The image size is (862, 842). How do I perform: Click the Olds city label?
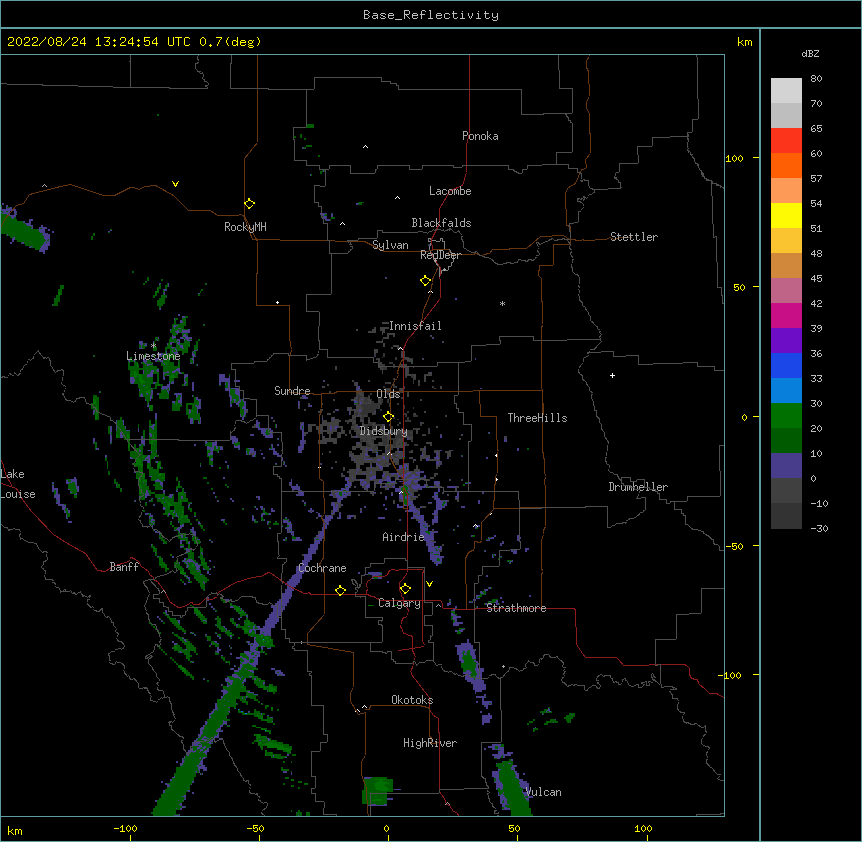(388, 394)
